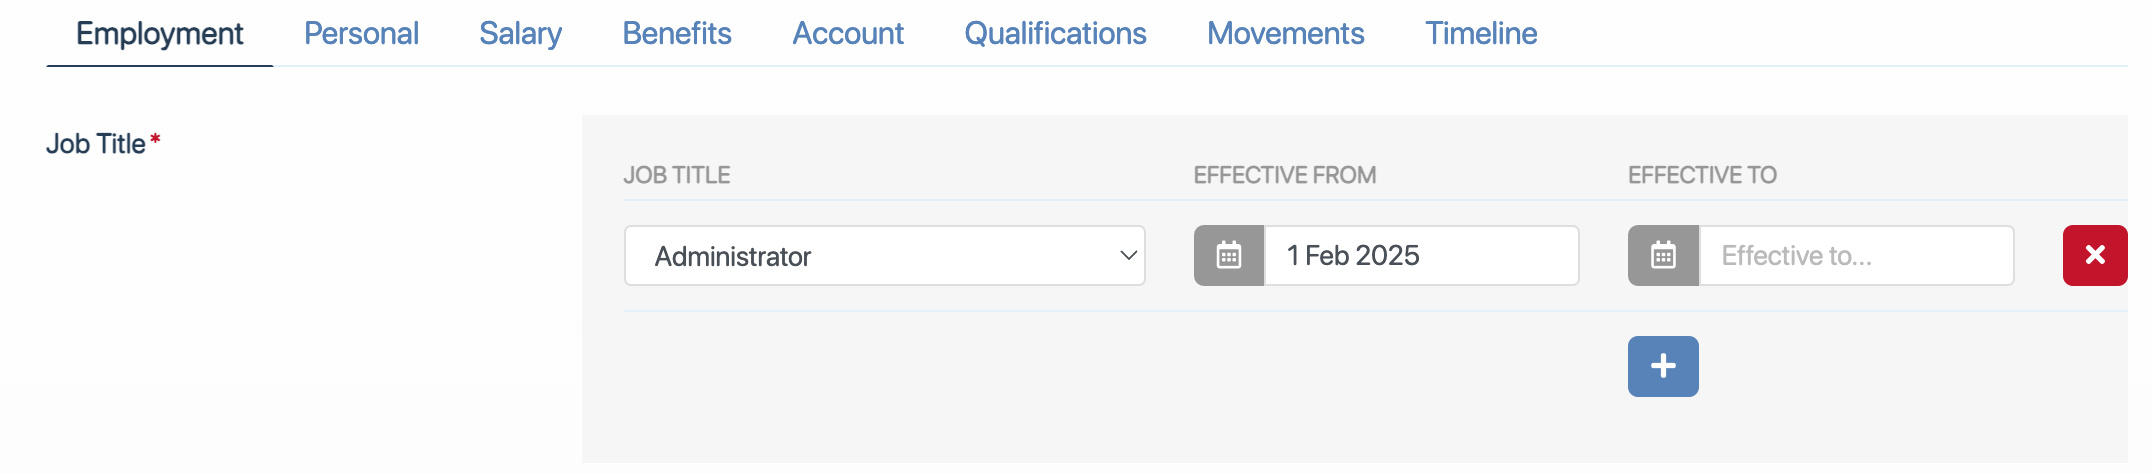Expand the Job Title dropdown arrow

coord(1128,256)
